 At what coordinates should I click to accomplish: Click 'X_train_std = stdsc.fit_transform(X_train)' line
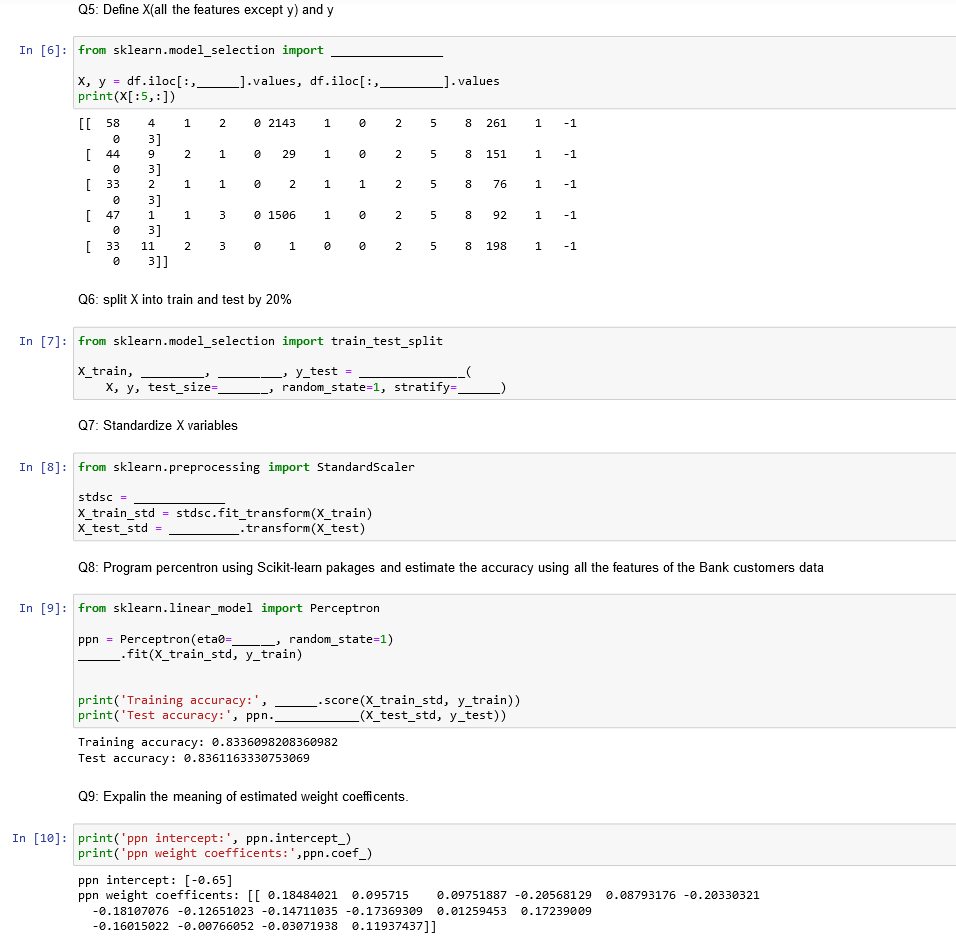[x=225, y=513]
